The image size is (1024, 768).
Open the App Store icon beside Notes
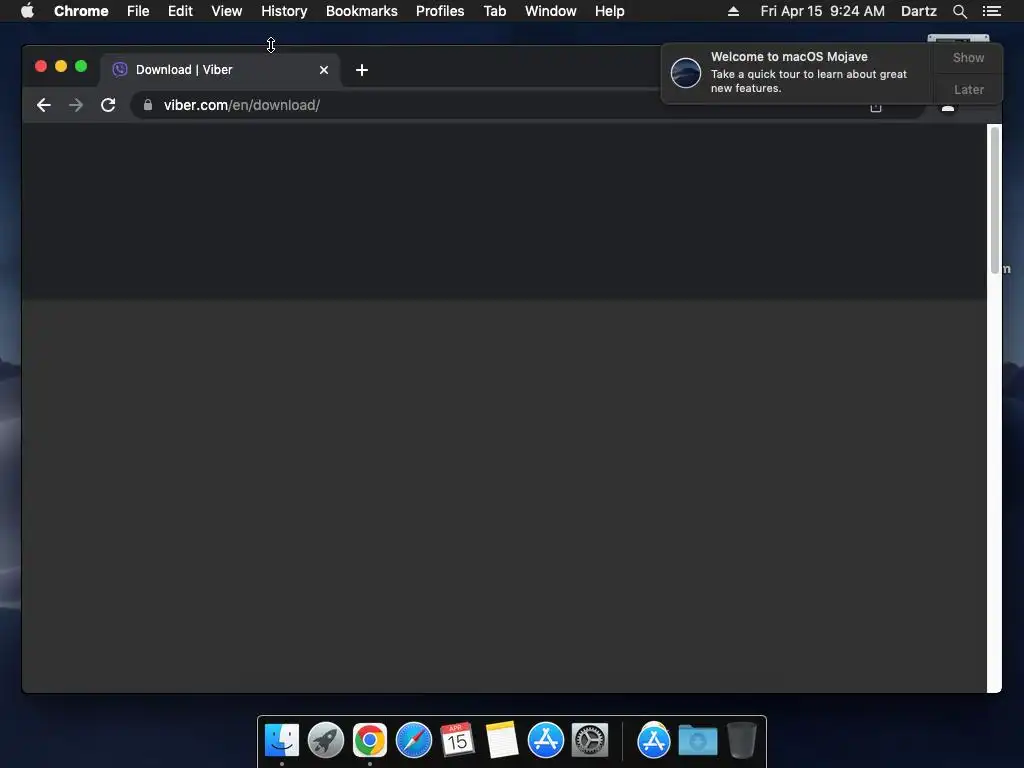[545, 740]
